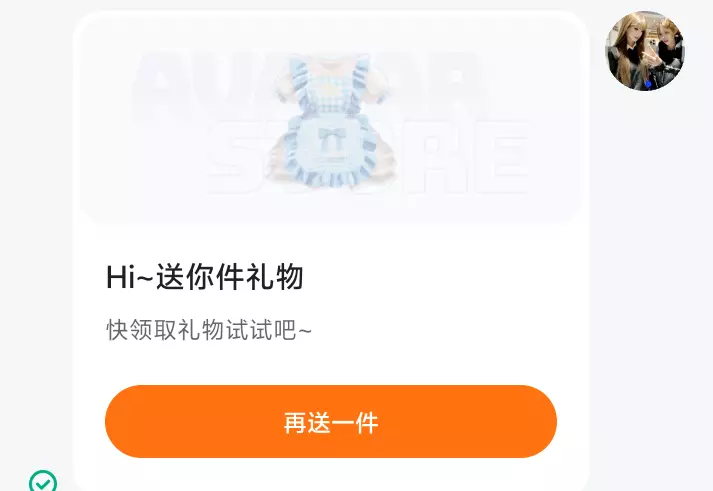Tap the 再送一件 orange button
Viewport: 713px width, 491px height.
[331, 421]
